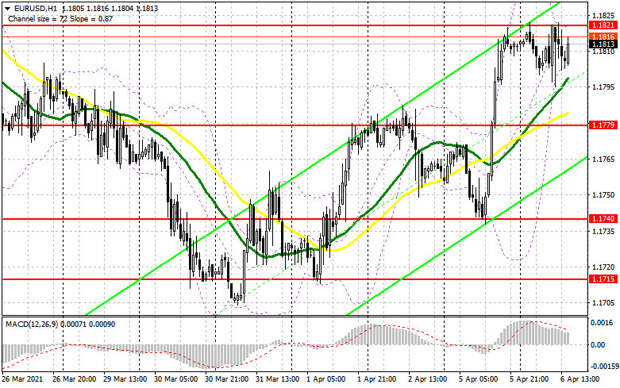Click the '26 Mar 2021' time axis label
This screenshot has width=620, height=388.
coord(22,379)
